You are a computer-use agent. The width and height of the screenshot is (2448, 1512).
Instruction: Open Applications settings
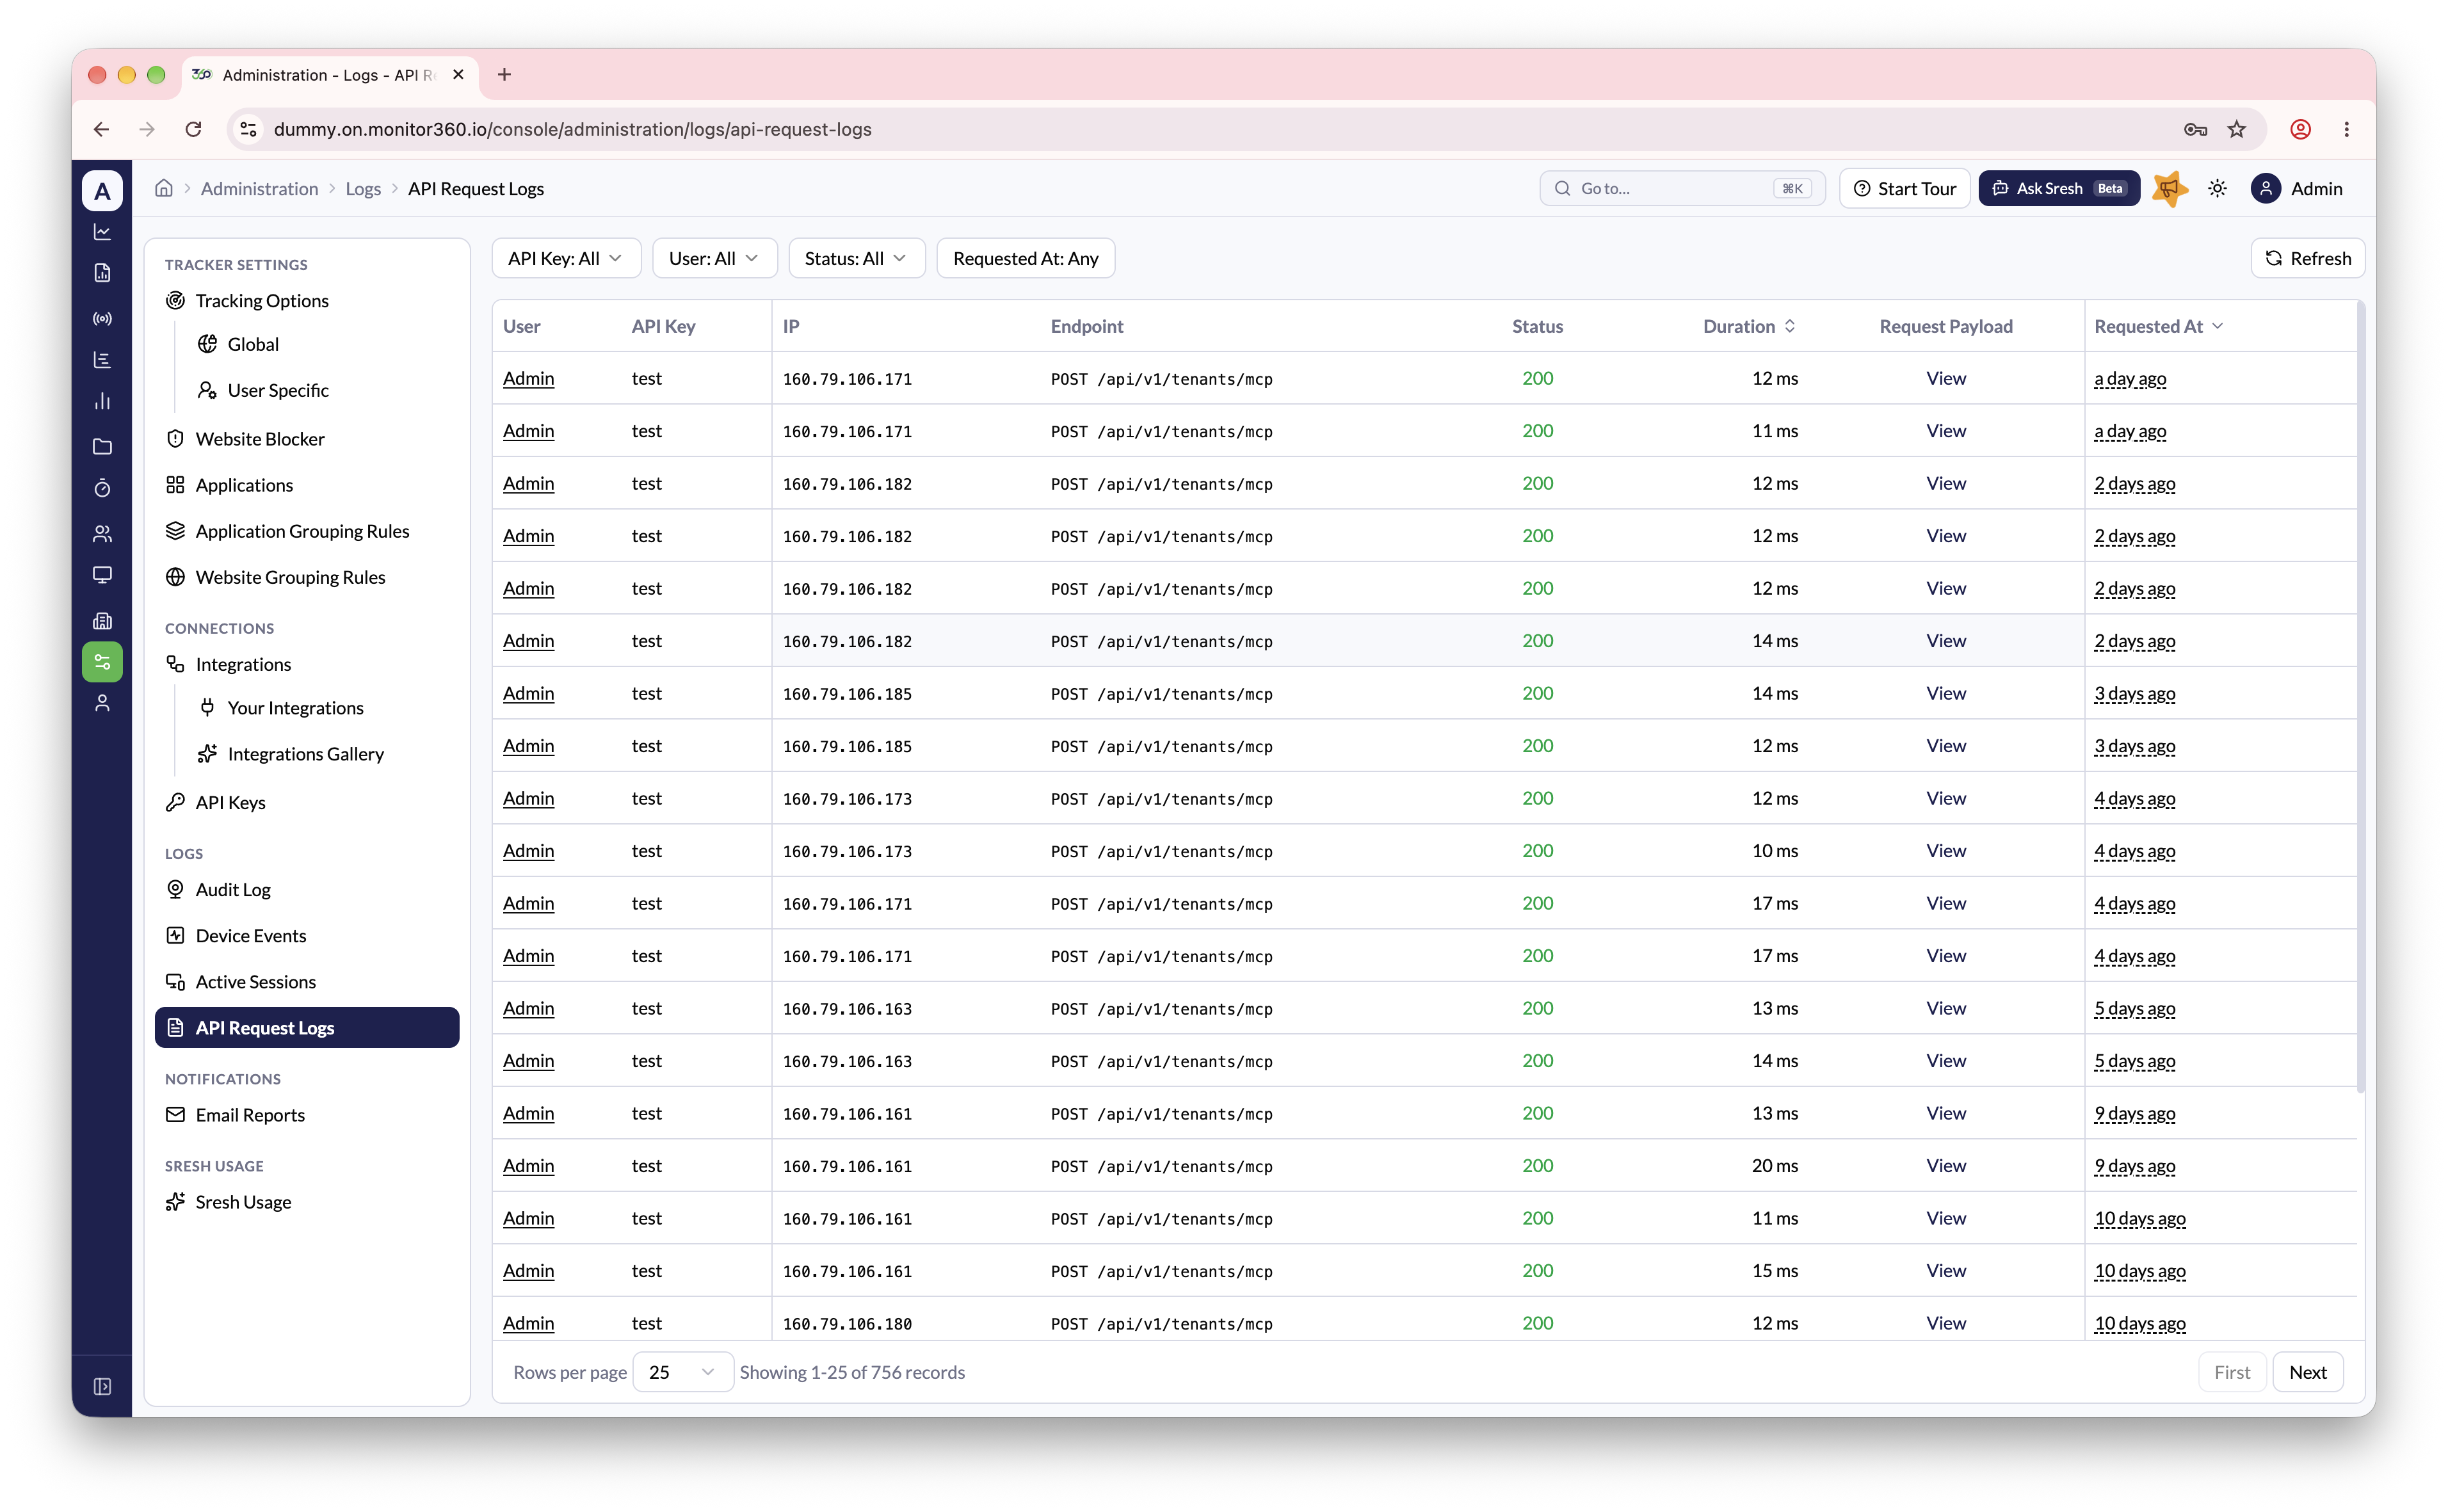point(306,485)
